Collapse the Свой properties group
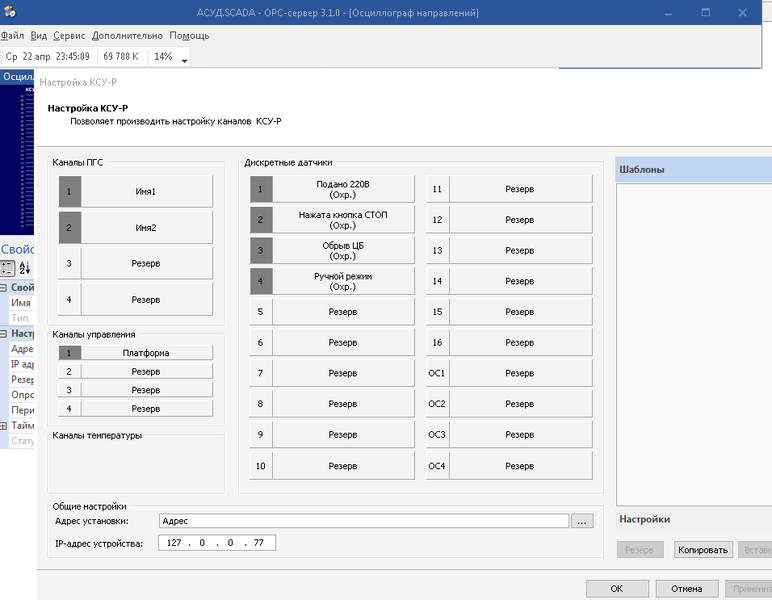 [x=3, y=287]
